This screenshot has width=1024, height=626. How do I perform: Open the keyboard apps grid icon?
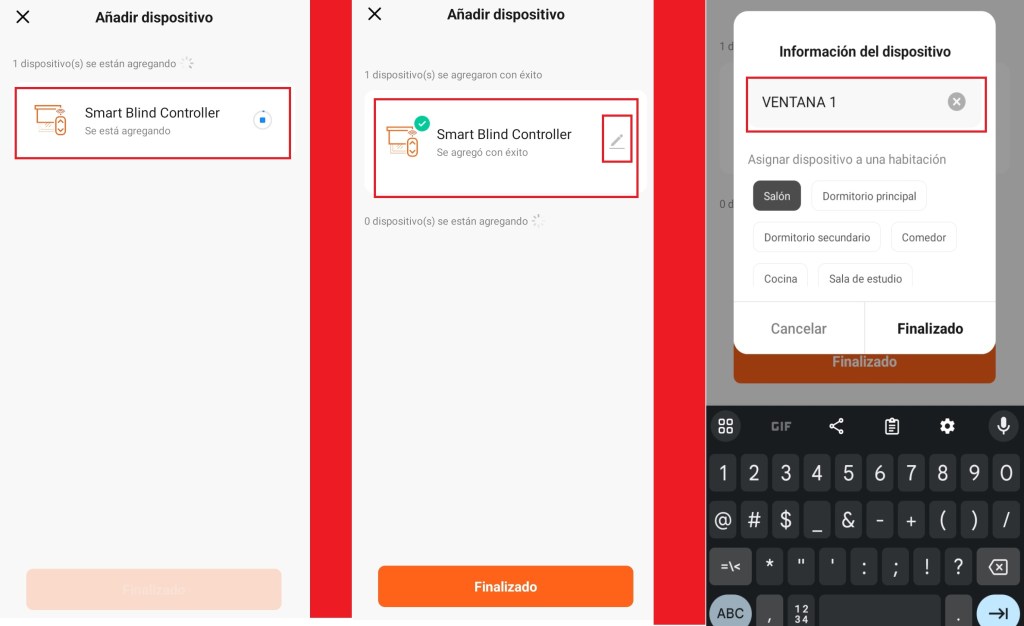pyautogui.click(x=726, y=426)
